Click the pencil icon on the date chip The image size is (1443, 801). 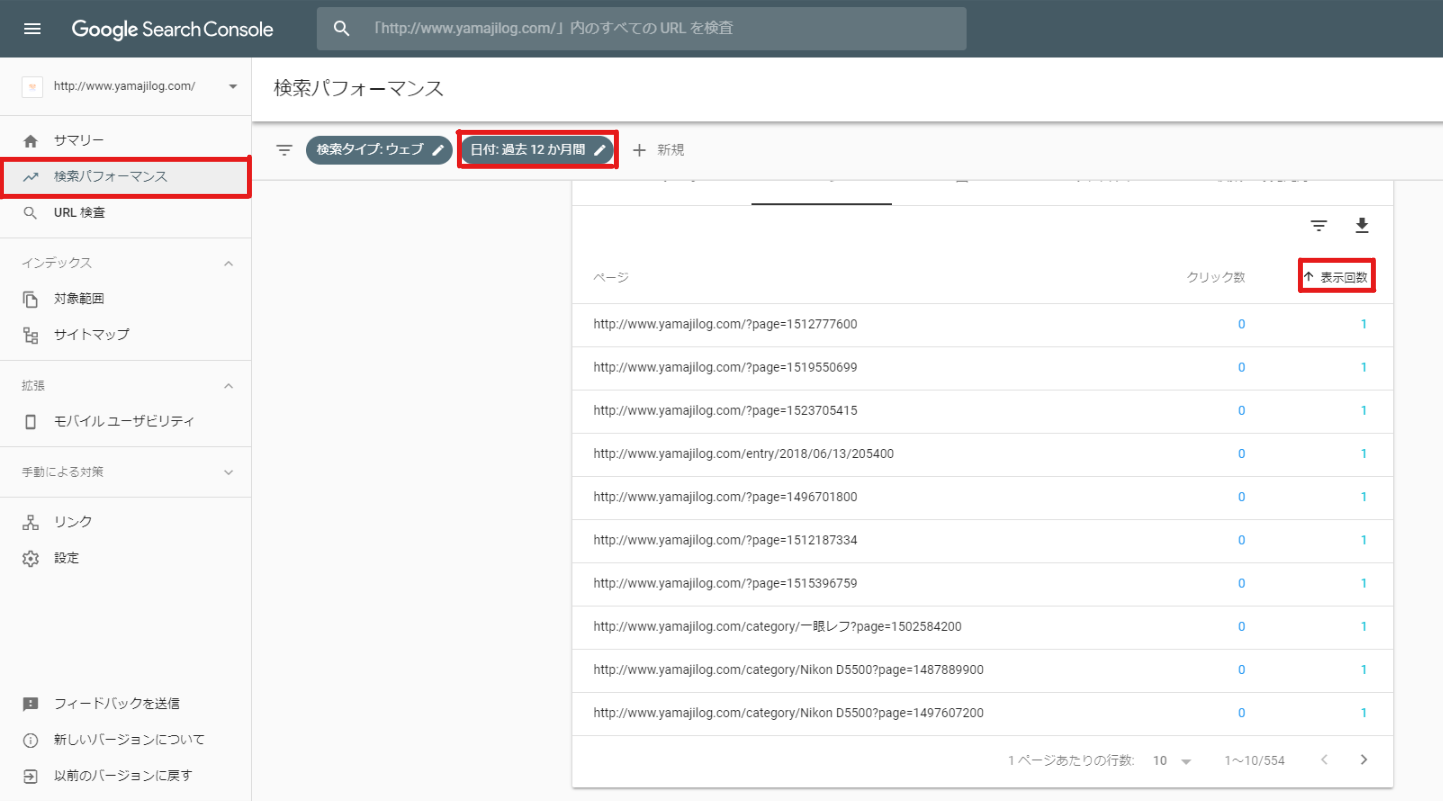coord(600,150)
